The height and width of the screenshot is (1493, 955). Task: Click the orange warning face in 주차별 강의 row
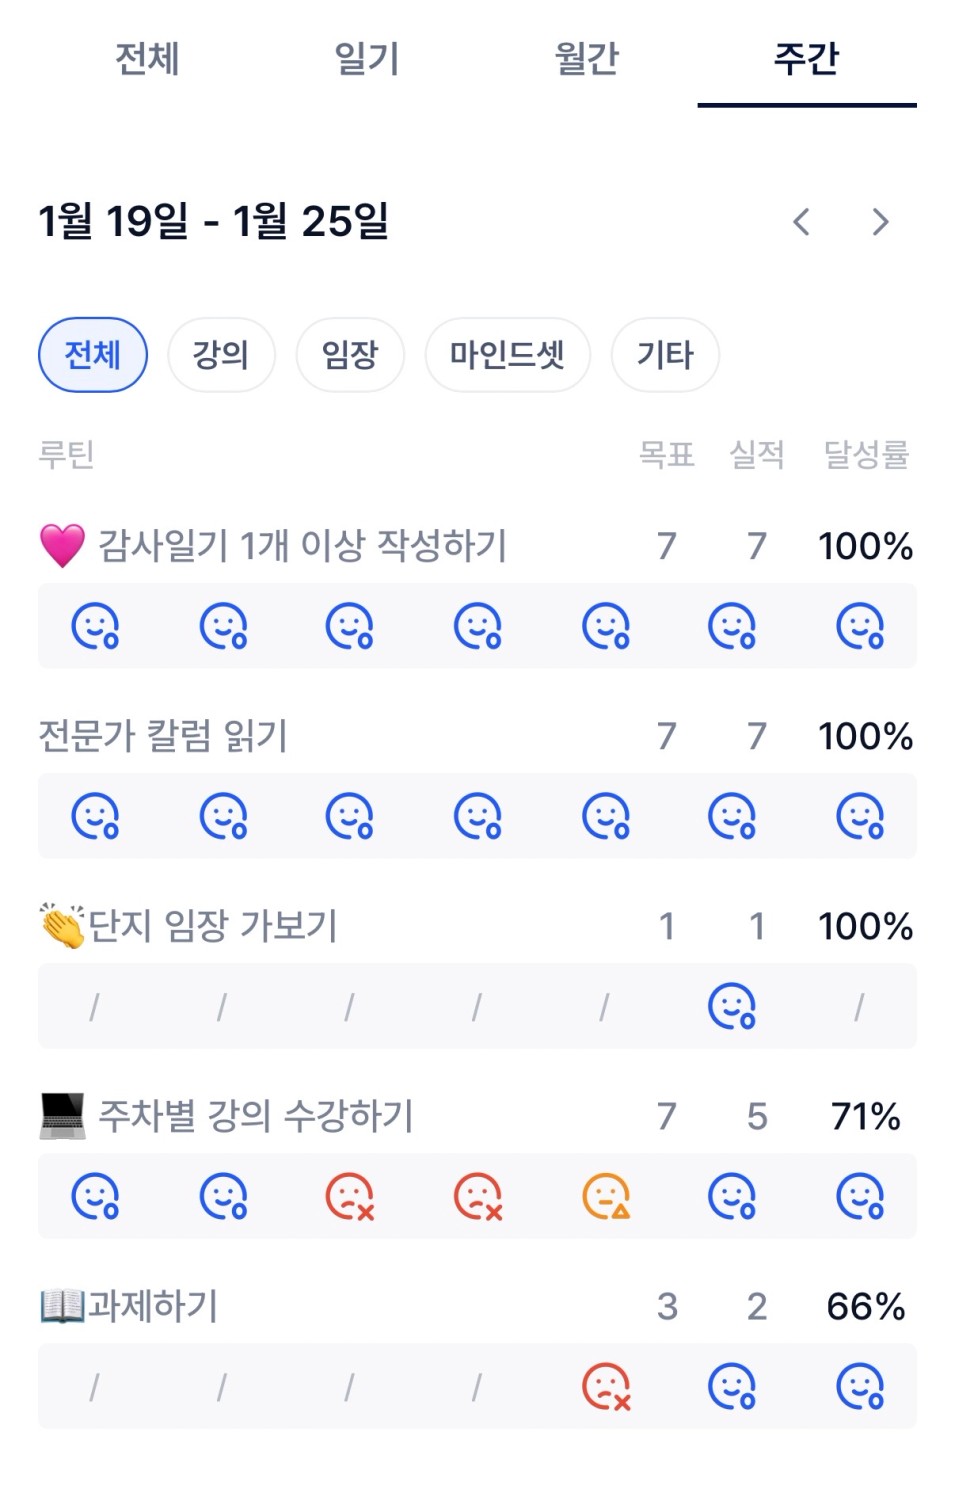click(606, 1197)
